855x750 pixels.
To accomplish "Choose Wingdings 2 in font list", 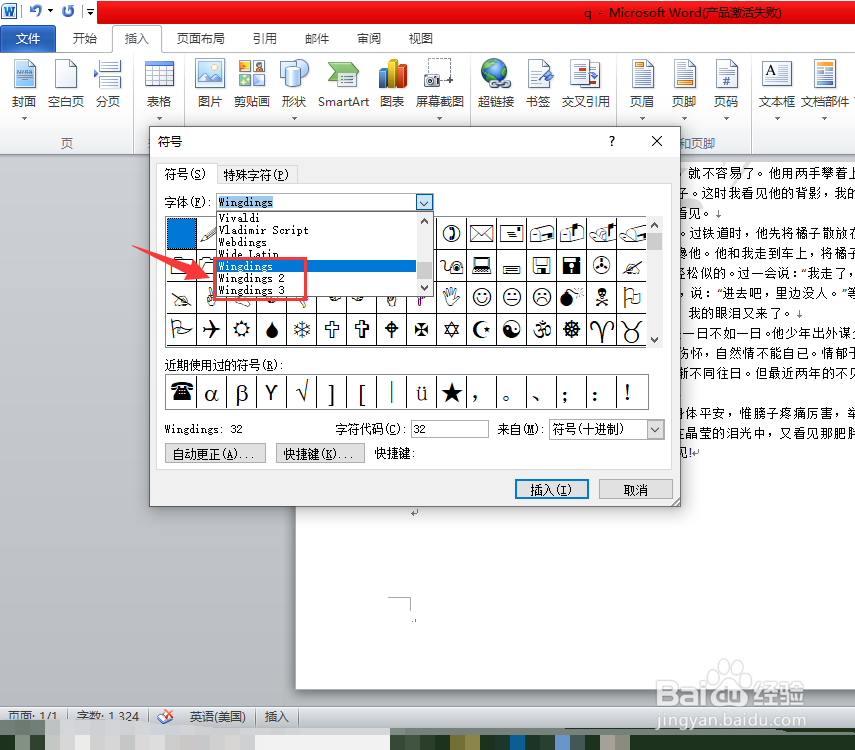I will pyautogui.click(x=316, y=278).
